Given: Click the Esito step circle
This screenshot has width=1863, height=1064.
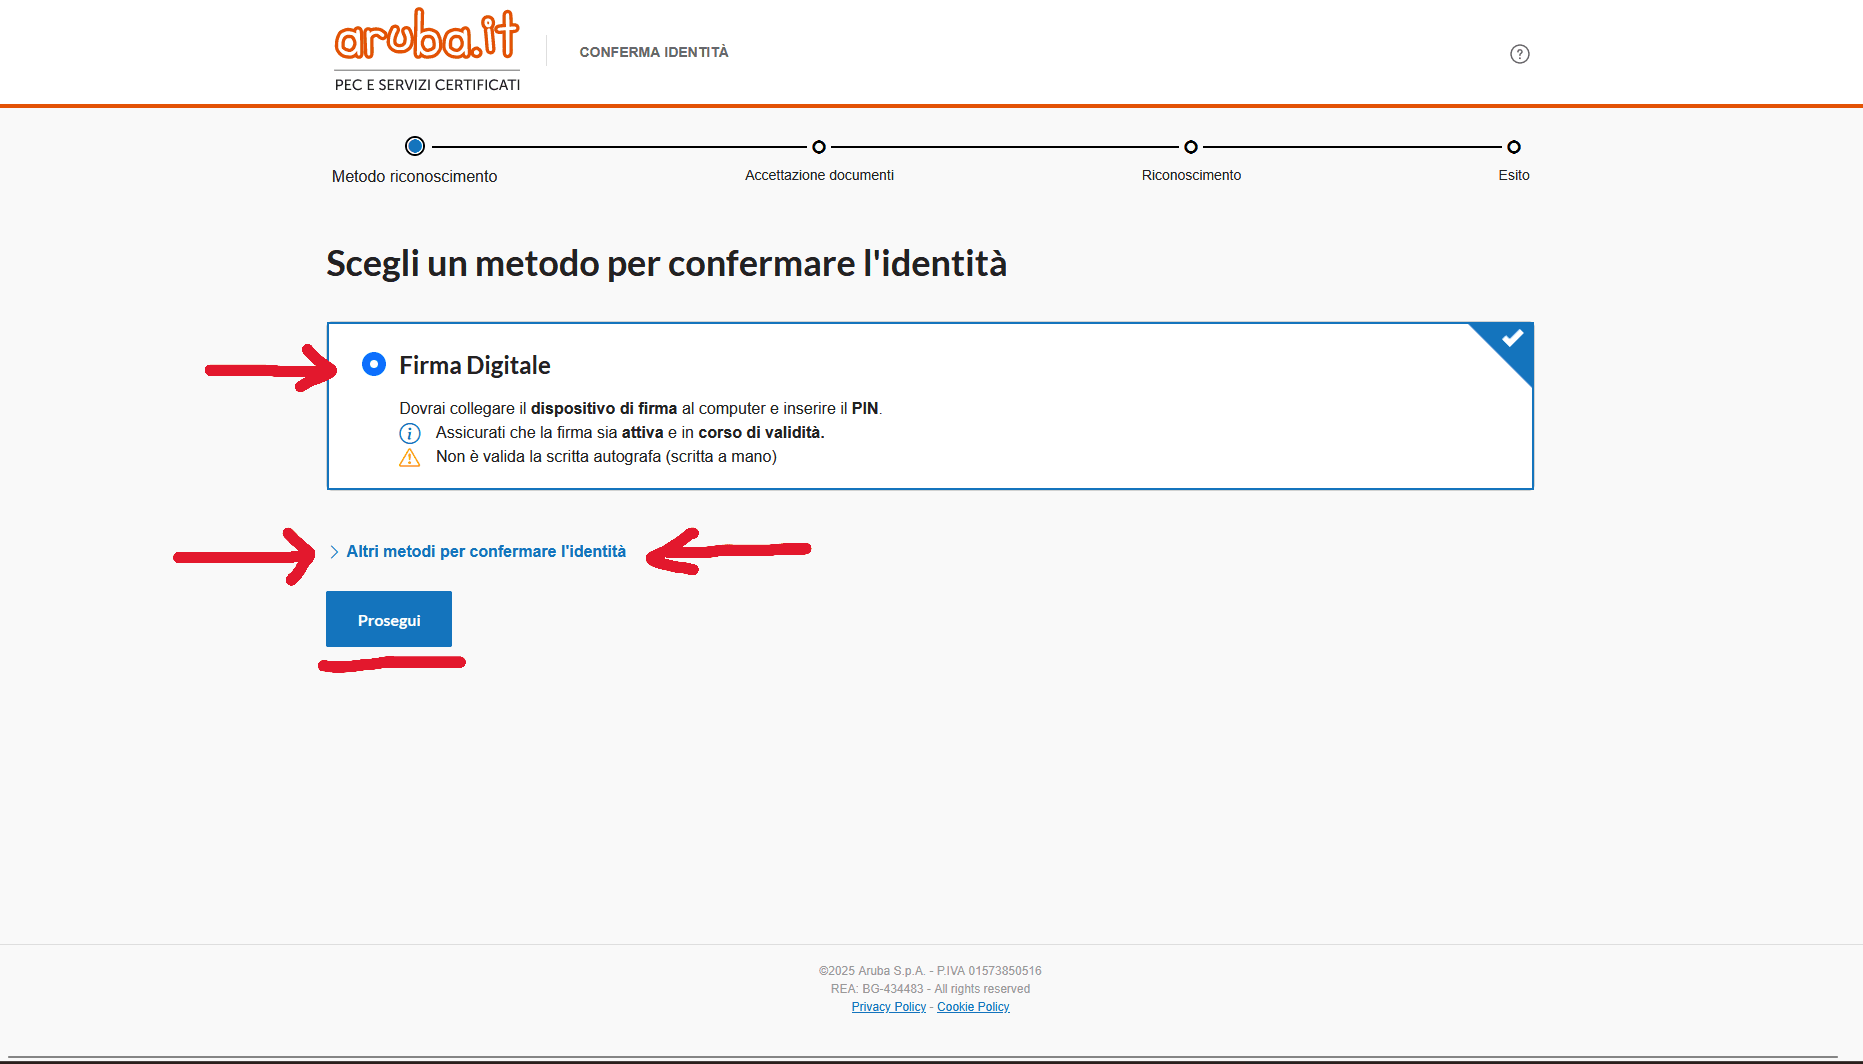Looking at the screenshot, I should [x=1513, y=147].
